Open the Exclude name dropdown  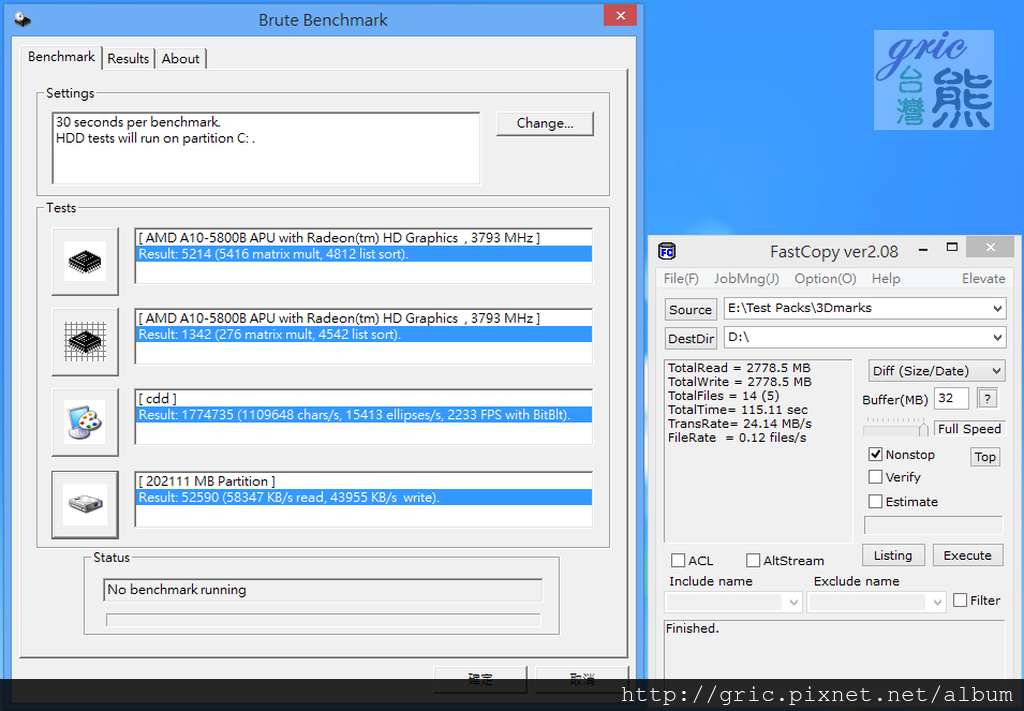tap(938, 602)
